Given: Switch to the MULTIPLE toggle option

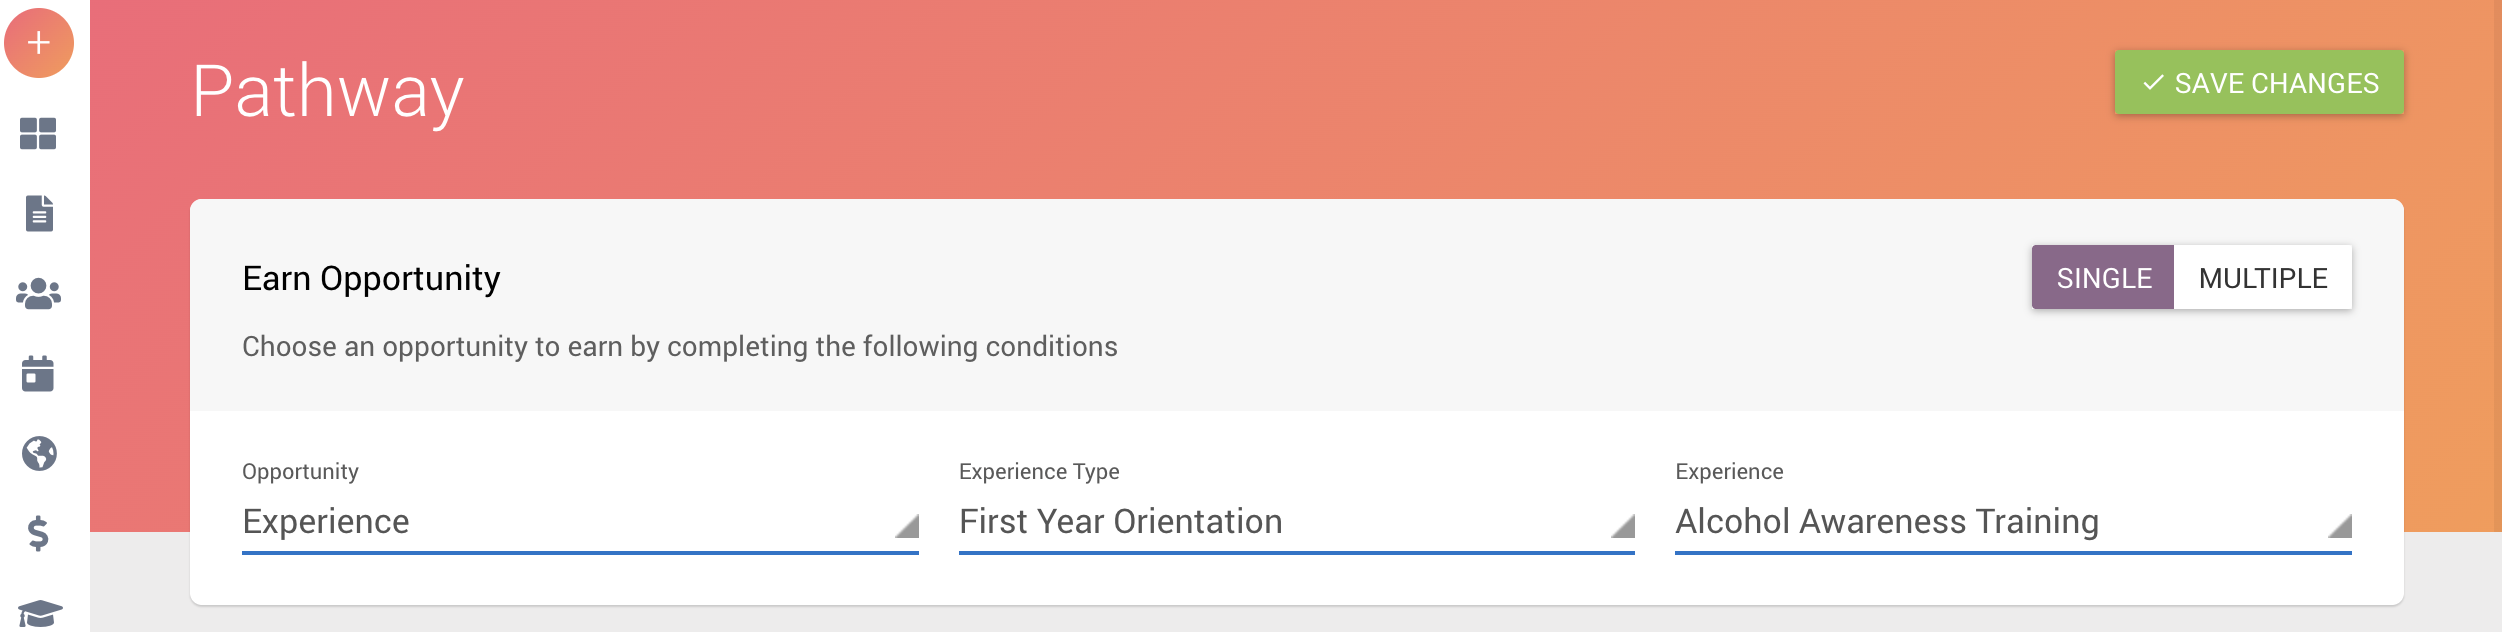Looking at the screenshot, I should coord(2263,277).
